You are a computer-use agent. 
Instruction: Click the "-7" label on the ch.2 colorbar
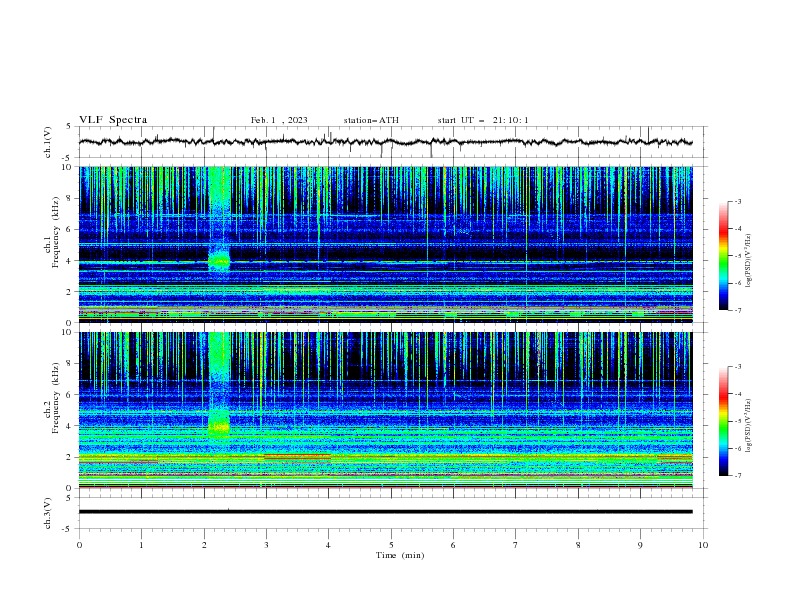click(738, 476)
